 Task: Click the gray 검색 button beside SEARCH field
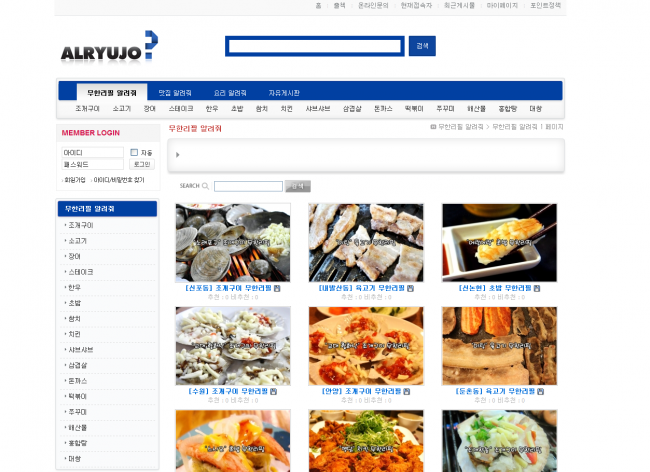click(x=298, y=186)
